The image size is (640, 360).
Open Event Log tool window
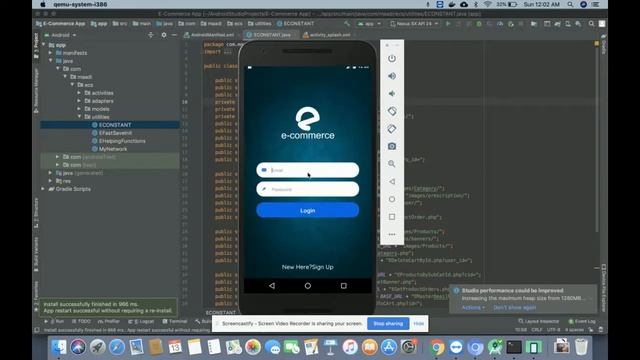click(582, 322)
